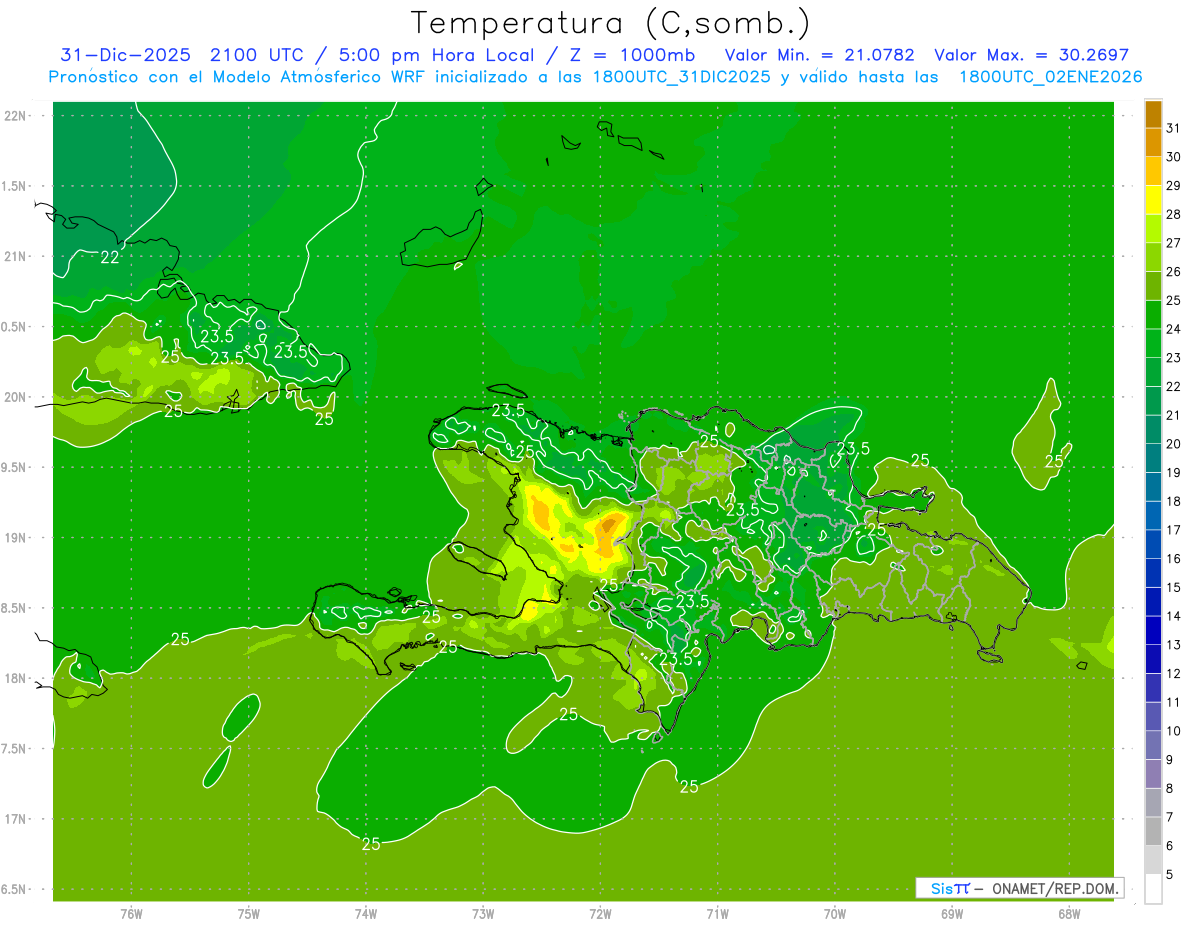Click the '69W' longitude axis label
Image resolution: width=1200 pixels, height=927 pixels.
click(952, 914)
